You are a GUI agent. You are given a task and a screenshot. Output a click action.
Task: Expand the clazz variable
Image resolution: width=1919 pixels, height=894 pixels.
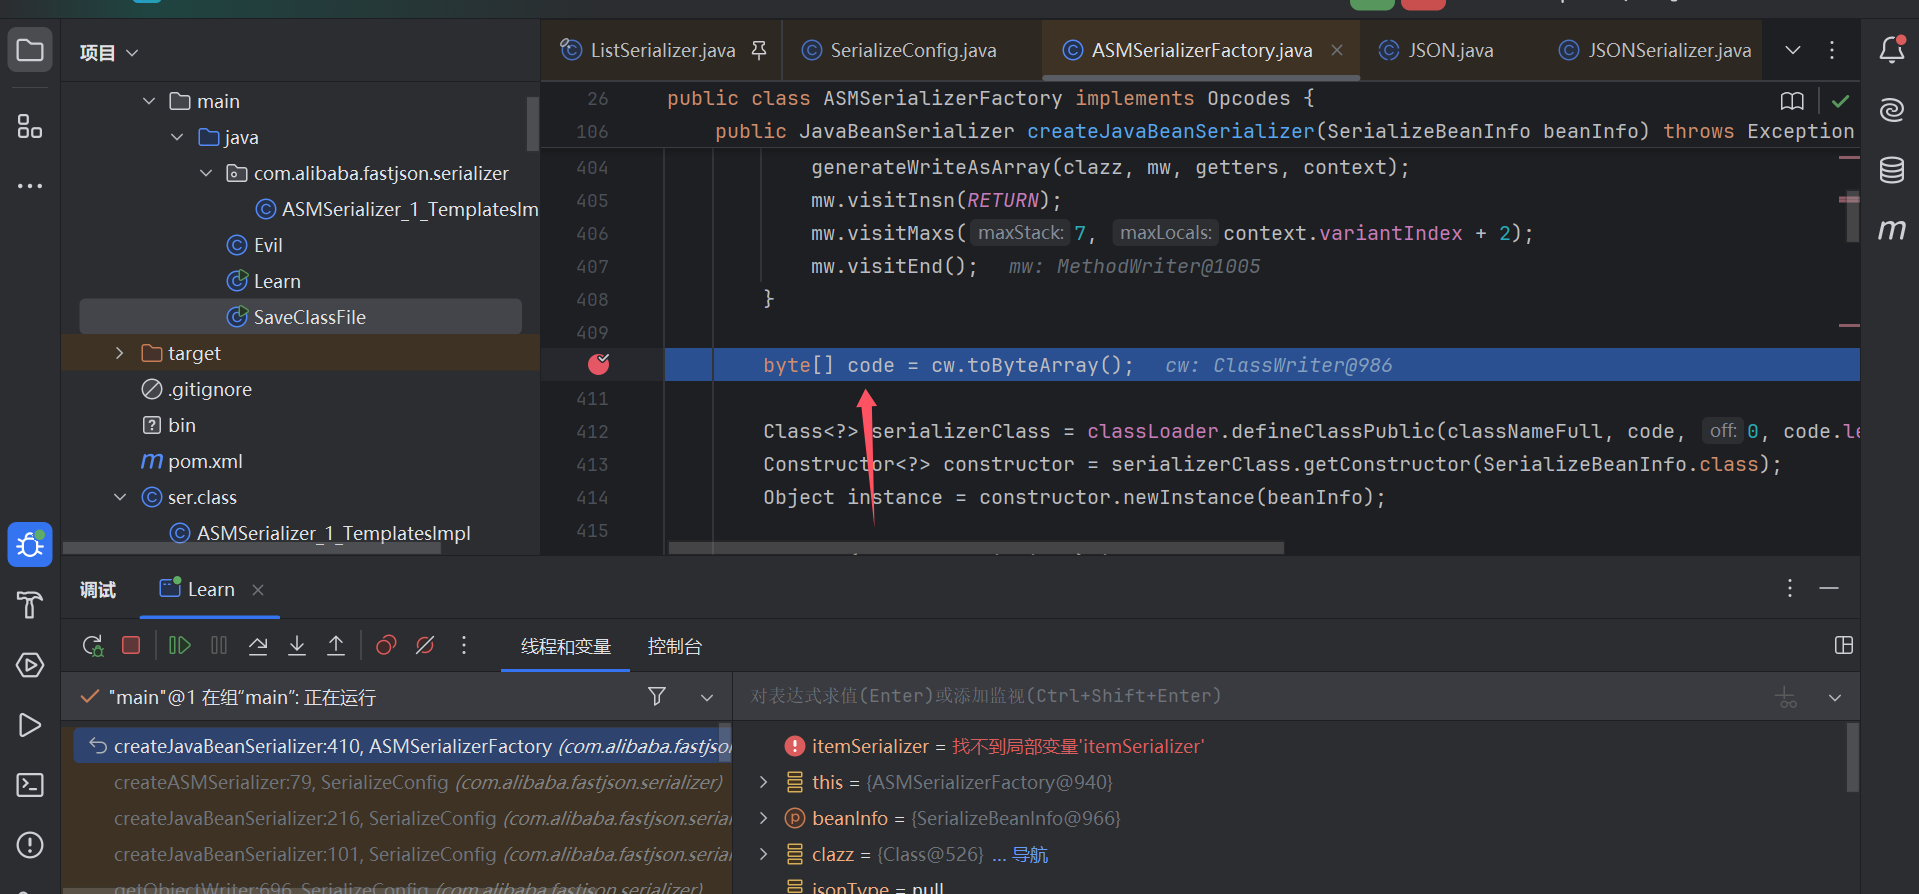click(x=764, y=854)
